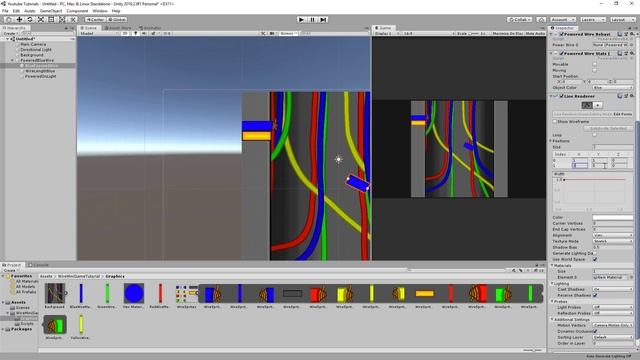Click the Play button
640x360 pixels.
click(301, 20)
